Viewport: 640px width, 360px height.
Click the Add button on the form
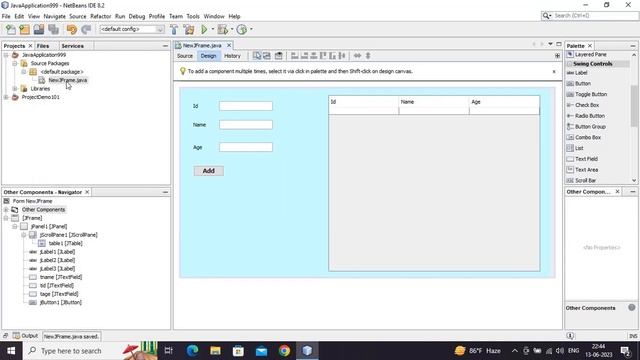coord(209,171)
